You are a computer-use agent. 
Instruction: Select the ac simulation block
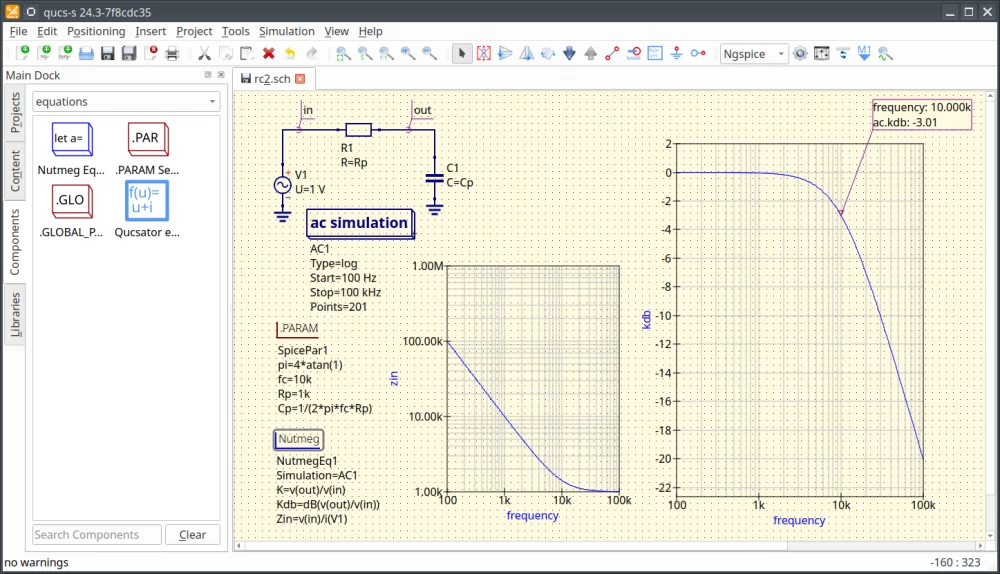coord(360,224)
